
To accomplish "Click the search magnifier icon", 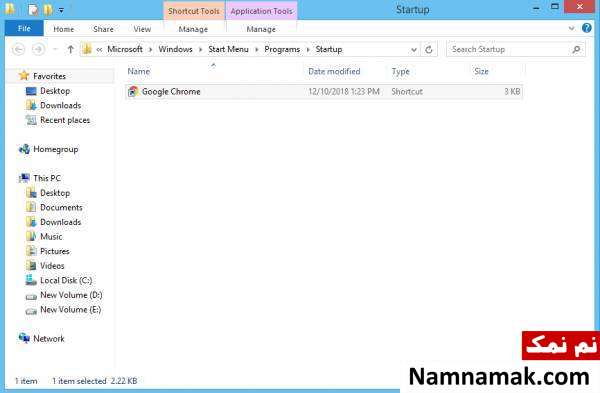I will tap(576, 49).
